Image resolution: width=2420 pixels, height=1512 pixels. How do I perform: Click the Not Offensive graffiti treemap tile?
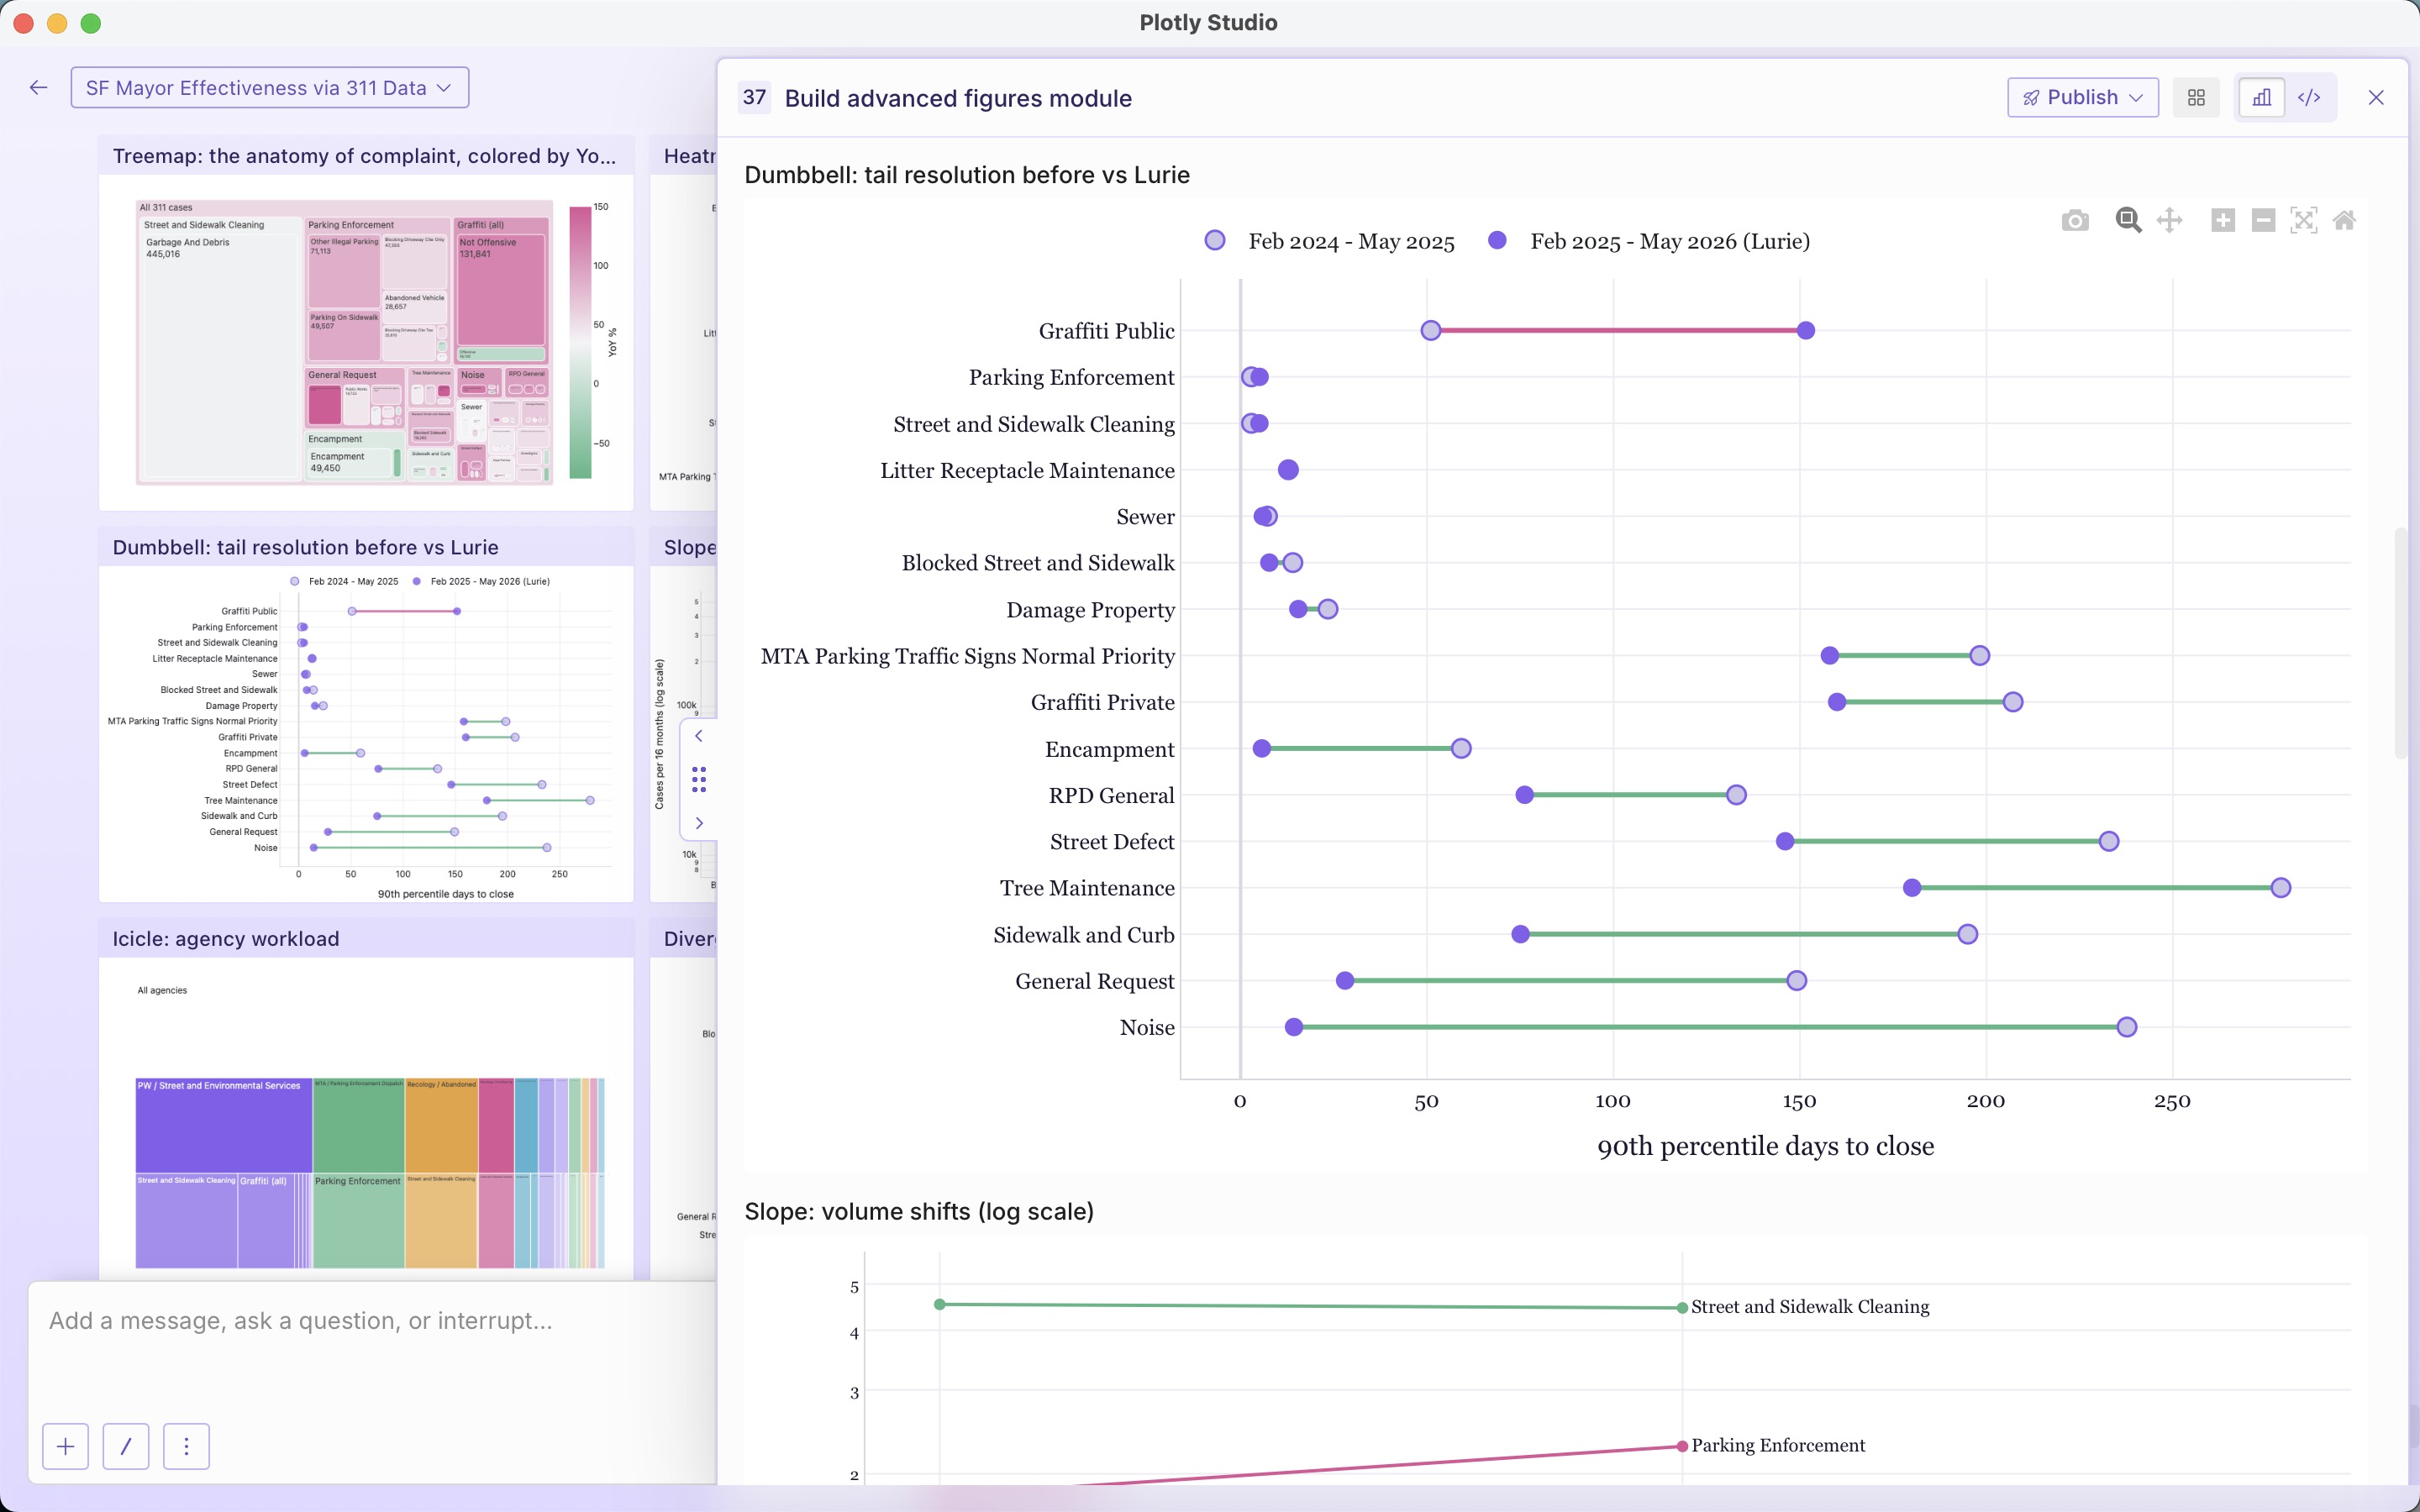[502, 292]
